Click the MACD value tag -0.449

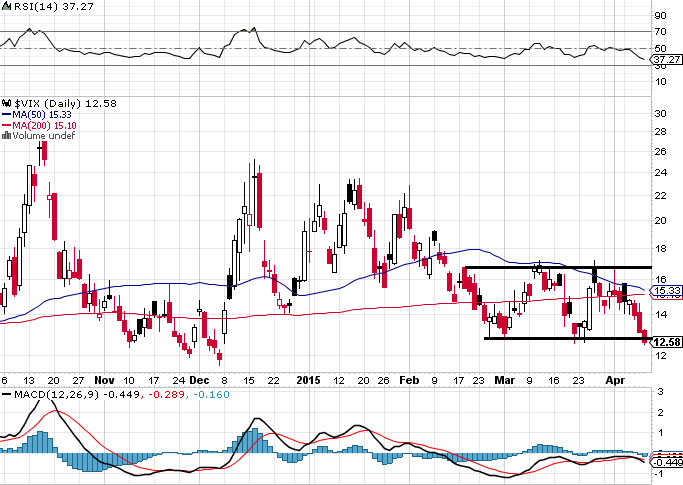pos(666,462)
